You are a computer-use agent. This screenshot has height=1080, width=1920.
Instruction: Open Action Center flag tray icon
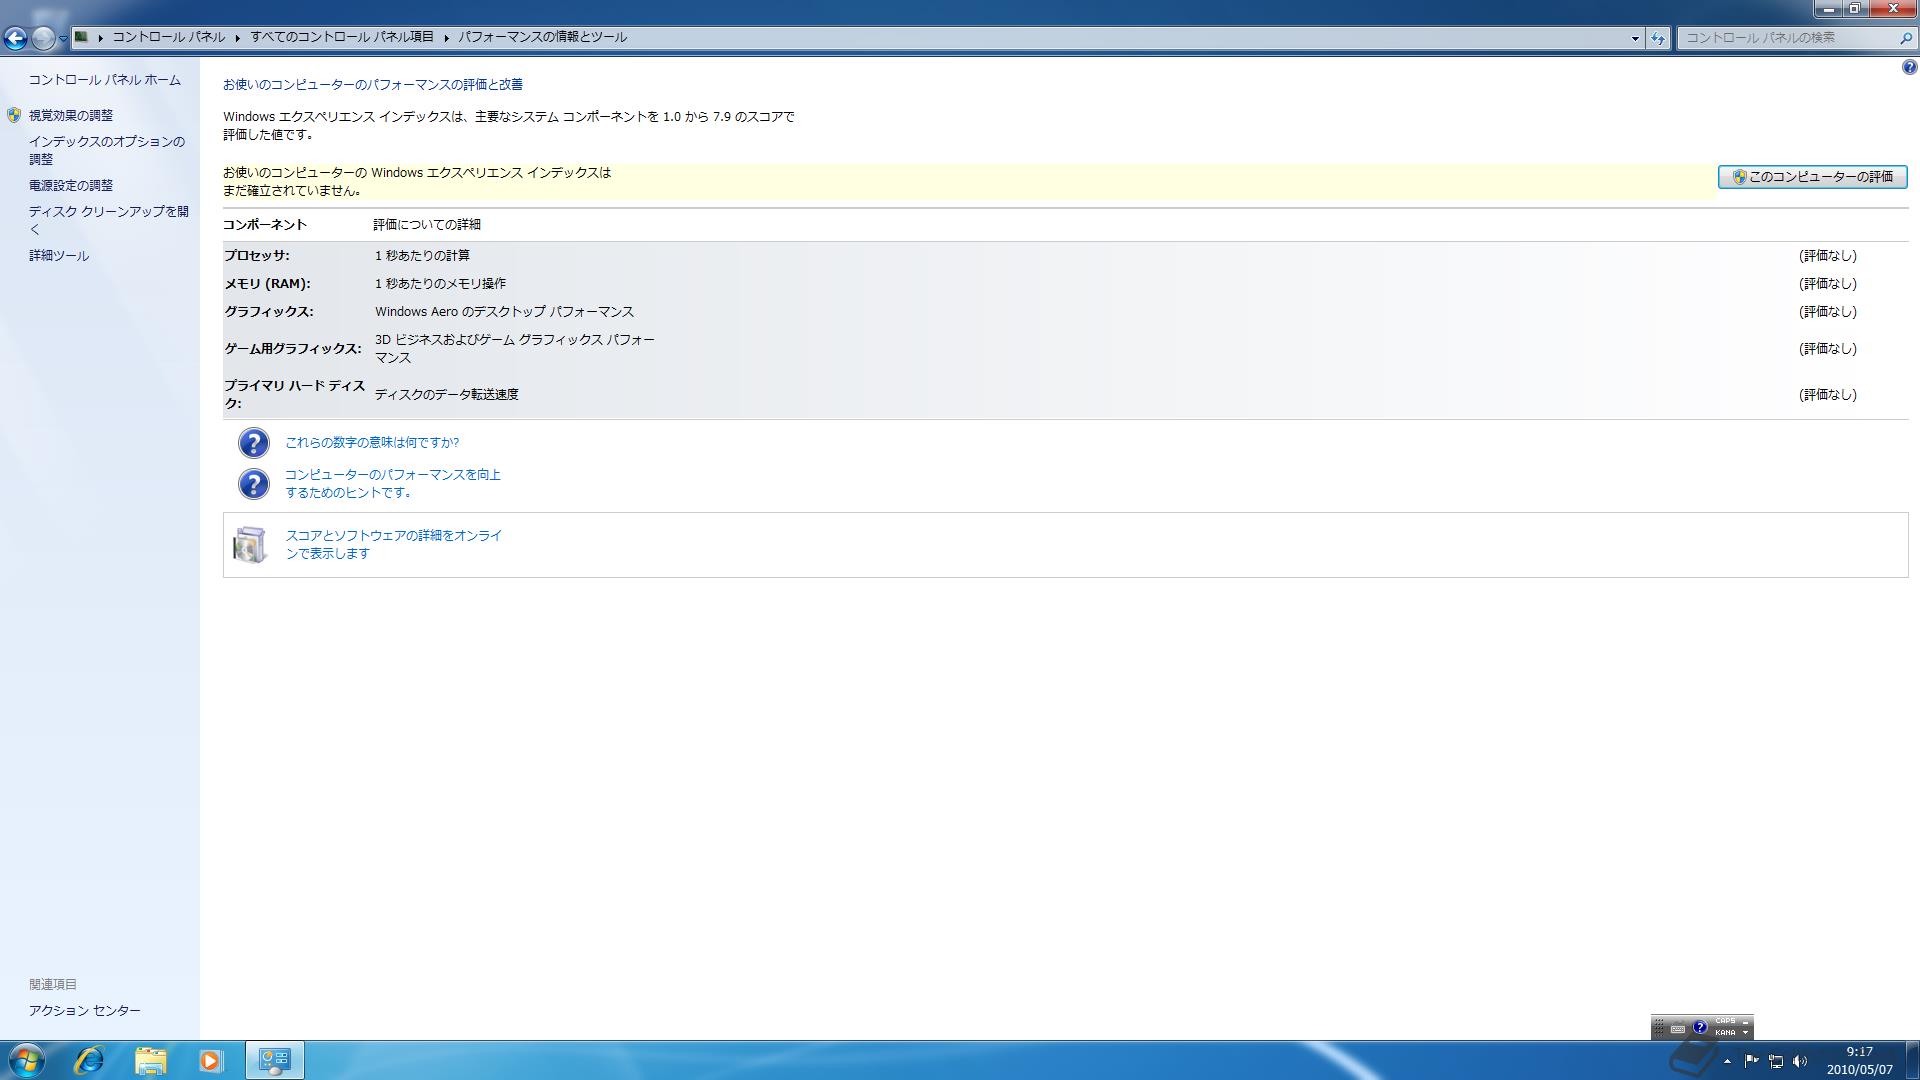pyautogui.click(x=1751, y=1061)
